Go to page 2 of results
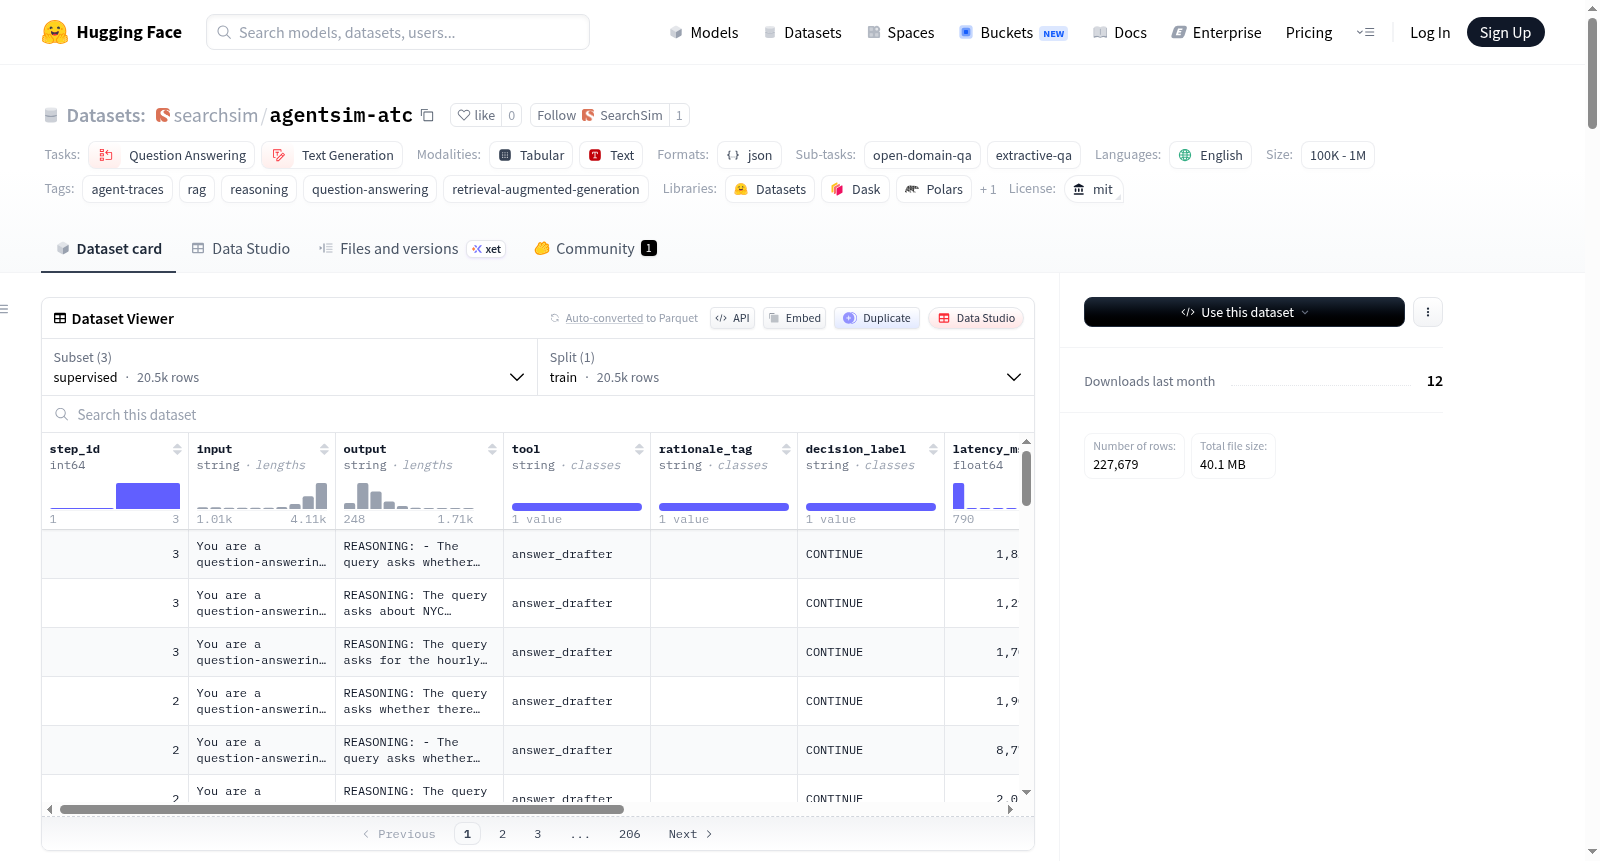The height and width of the screenshot is (861, 1600). point(502,834)
